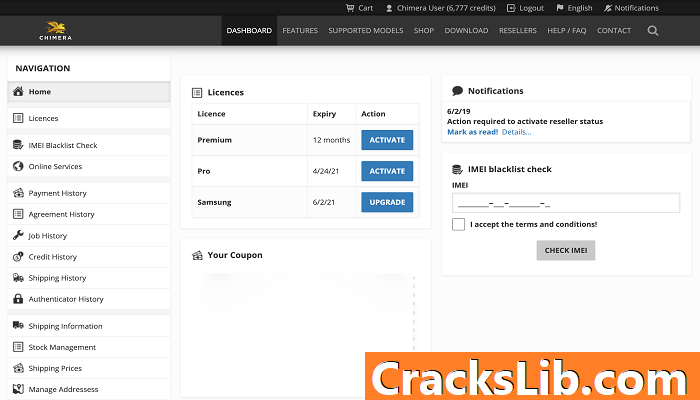Select Job History in the navigation

click(89, 235)
